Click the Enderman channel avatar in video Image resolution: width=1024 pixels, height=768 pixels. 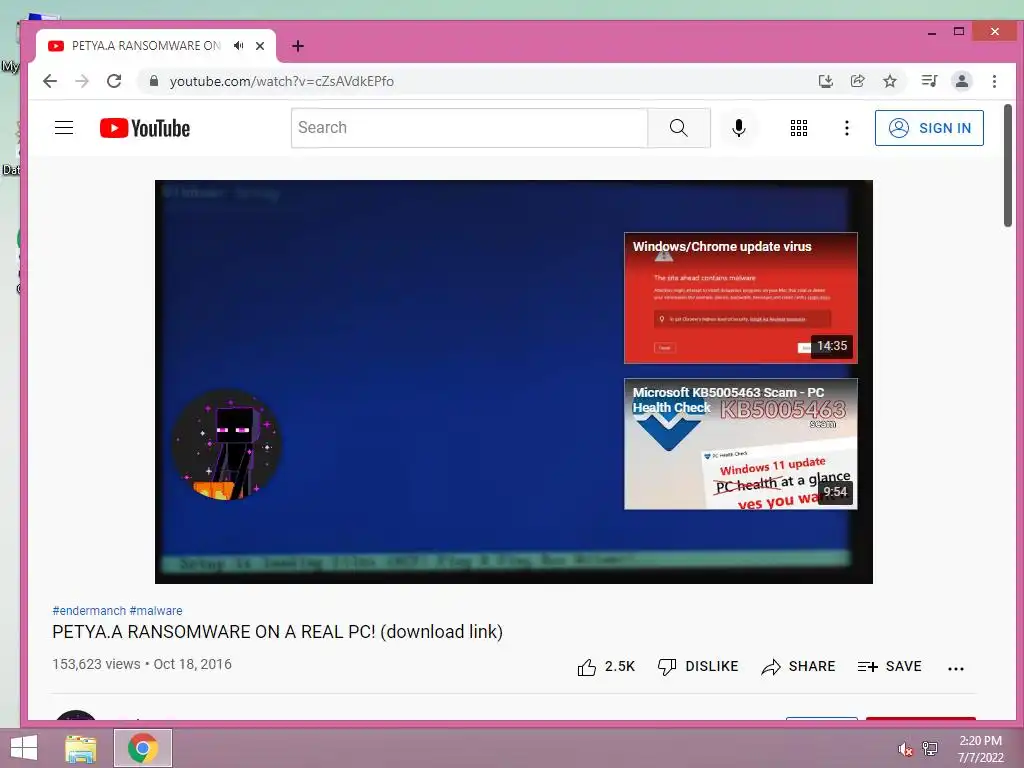click(227, 445)
